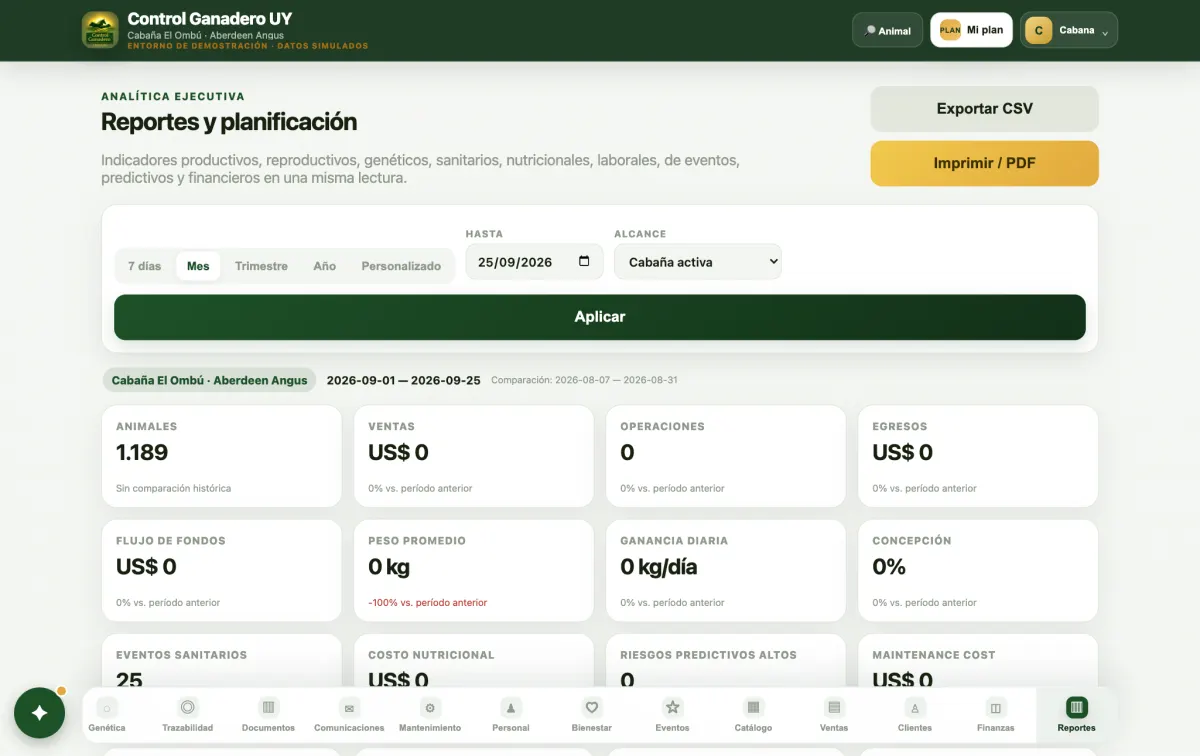Screen dimensions: 1200x756
Task: Click the Control Ganadero UY logo
Action: 100,30
